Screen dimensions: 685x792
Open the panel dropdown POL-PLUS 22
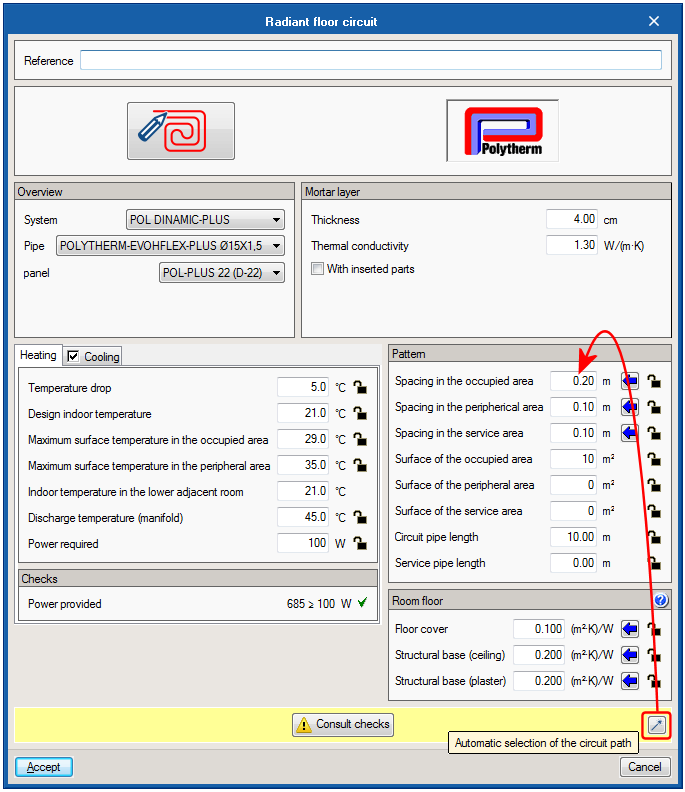point(222,272)
